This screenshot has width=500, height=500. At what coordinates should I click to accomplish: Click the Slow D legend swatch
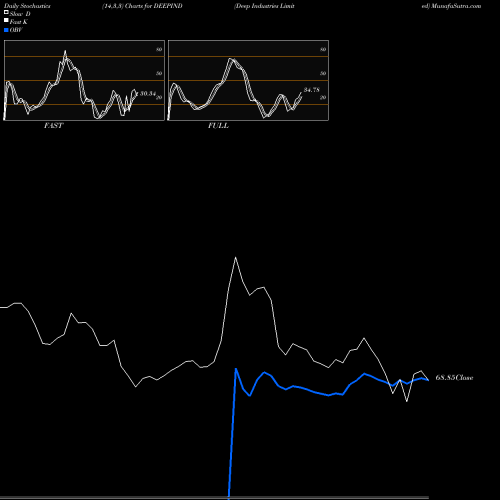pos(6,13)
